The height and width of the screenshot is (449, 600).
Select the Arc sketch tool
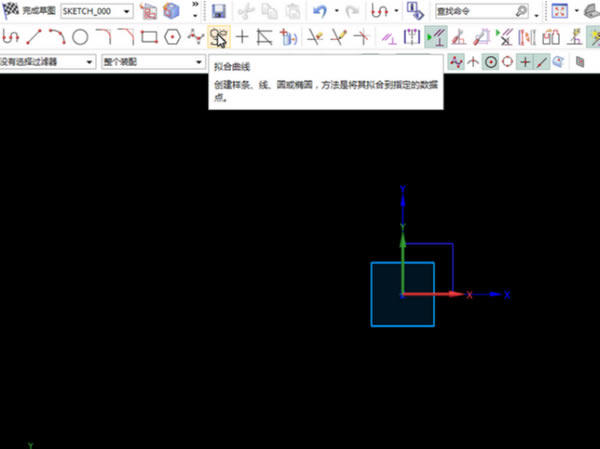[57, 37]
